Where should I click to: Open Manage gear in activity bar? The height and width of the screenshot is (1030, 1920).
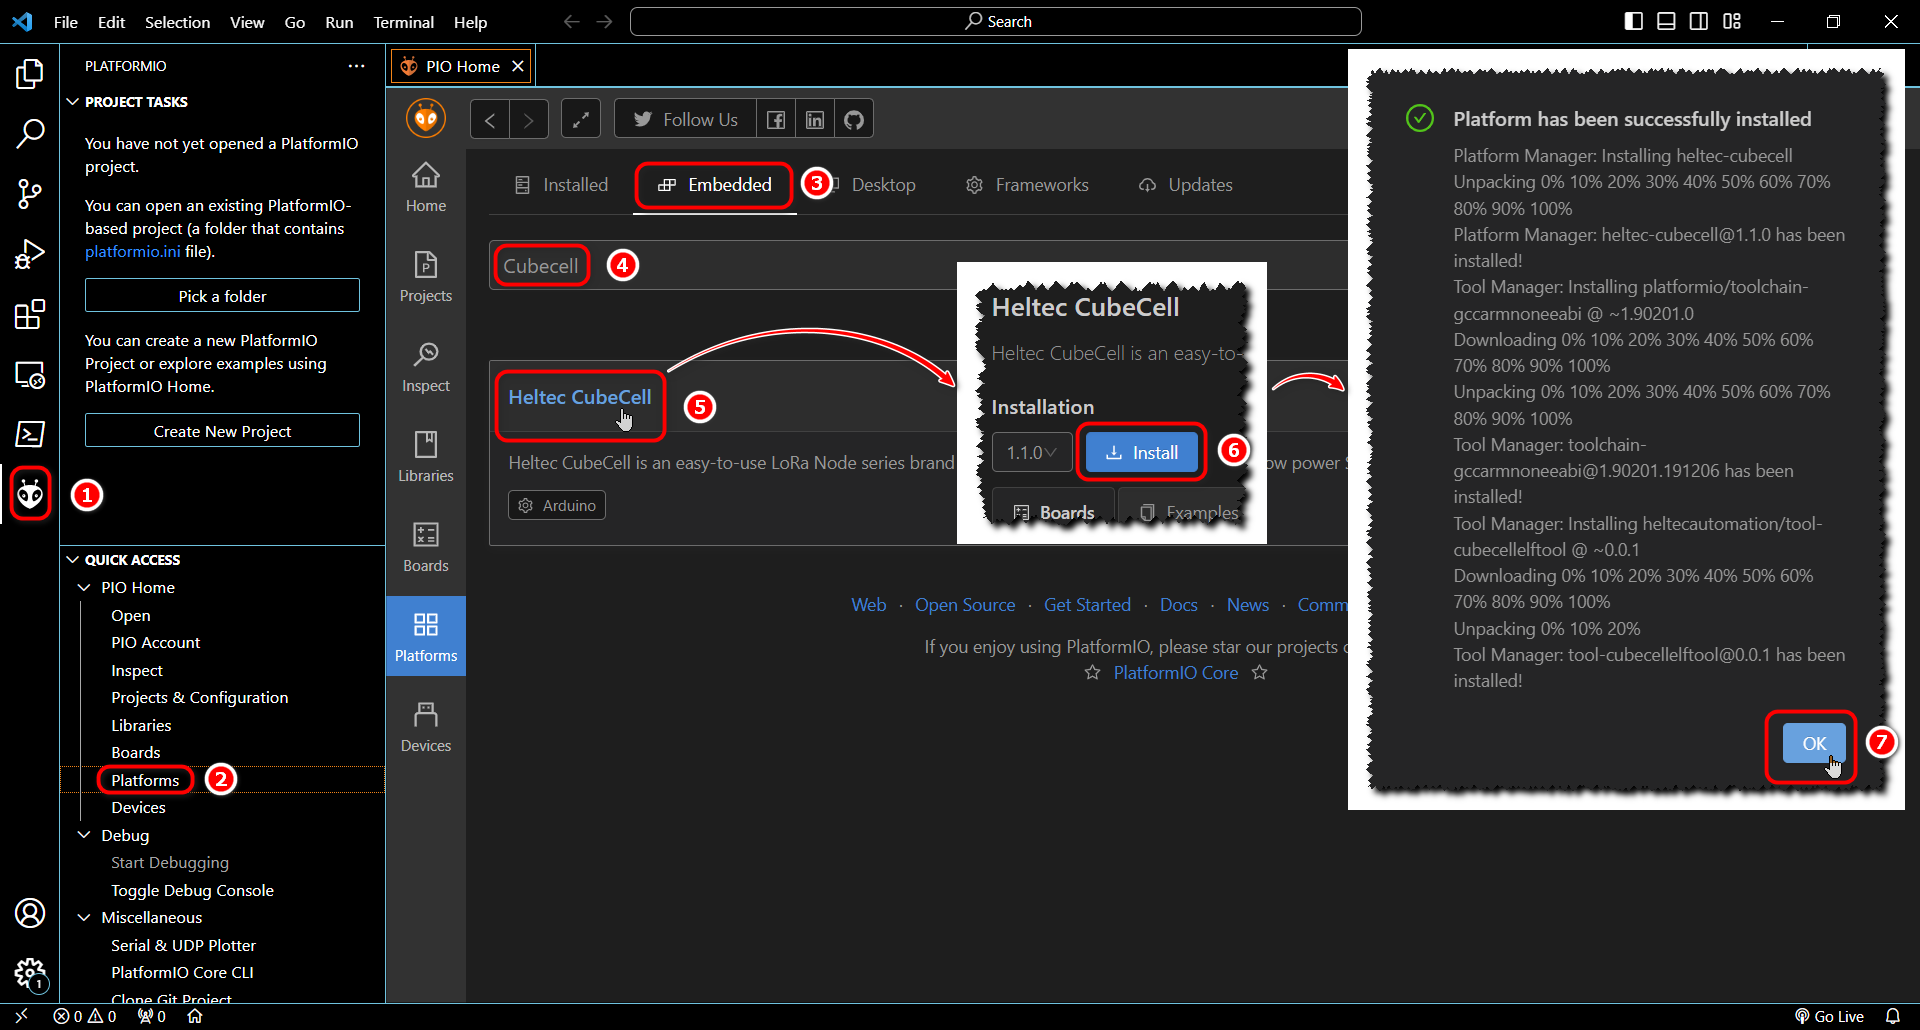30,973
